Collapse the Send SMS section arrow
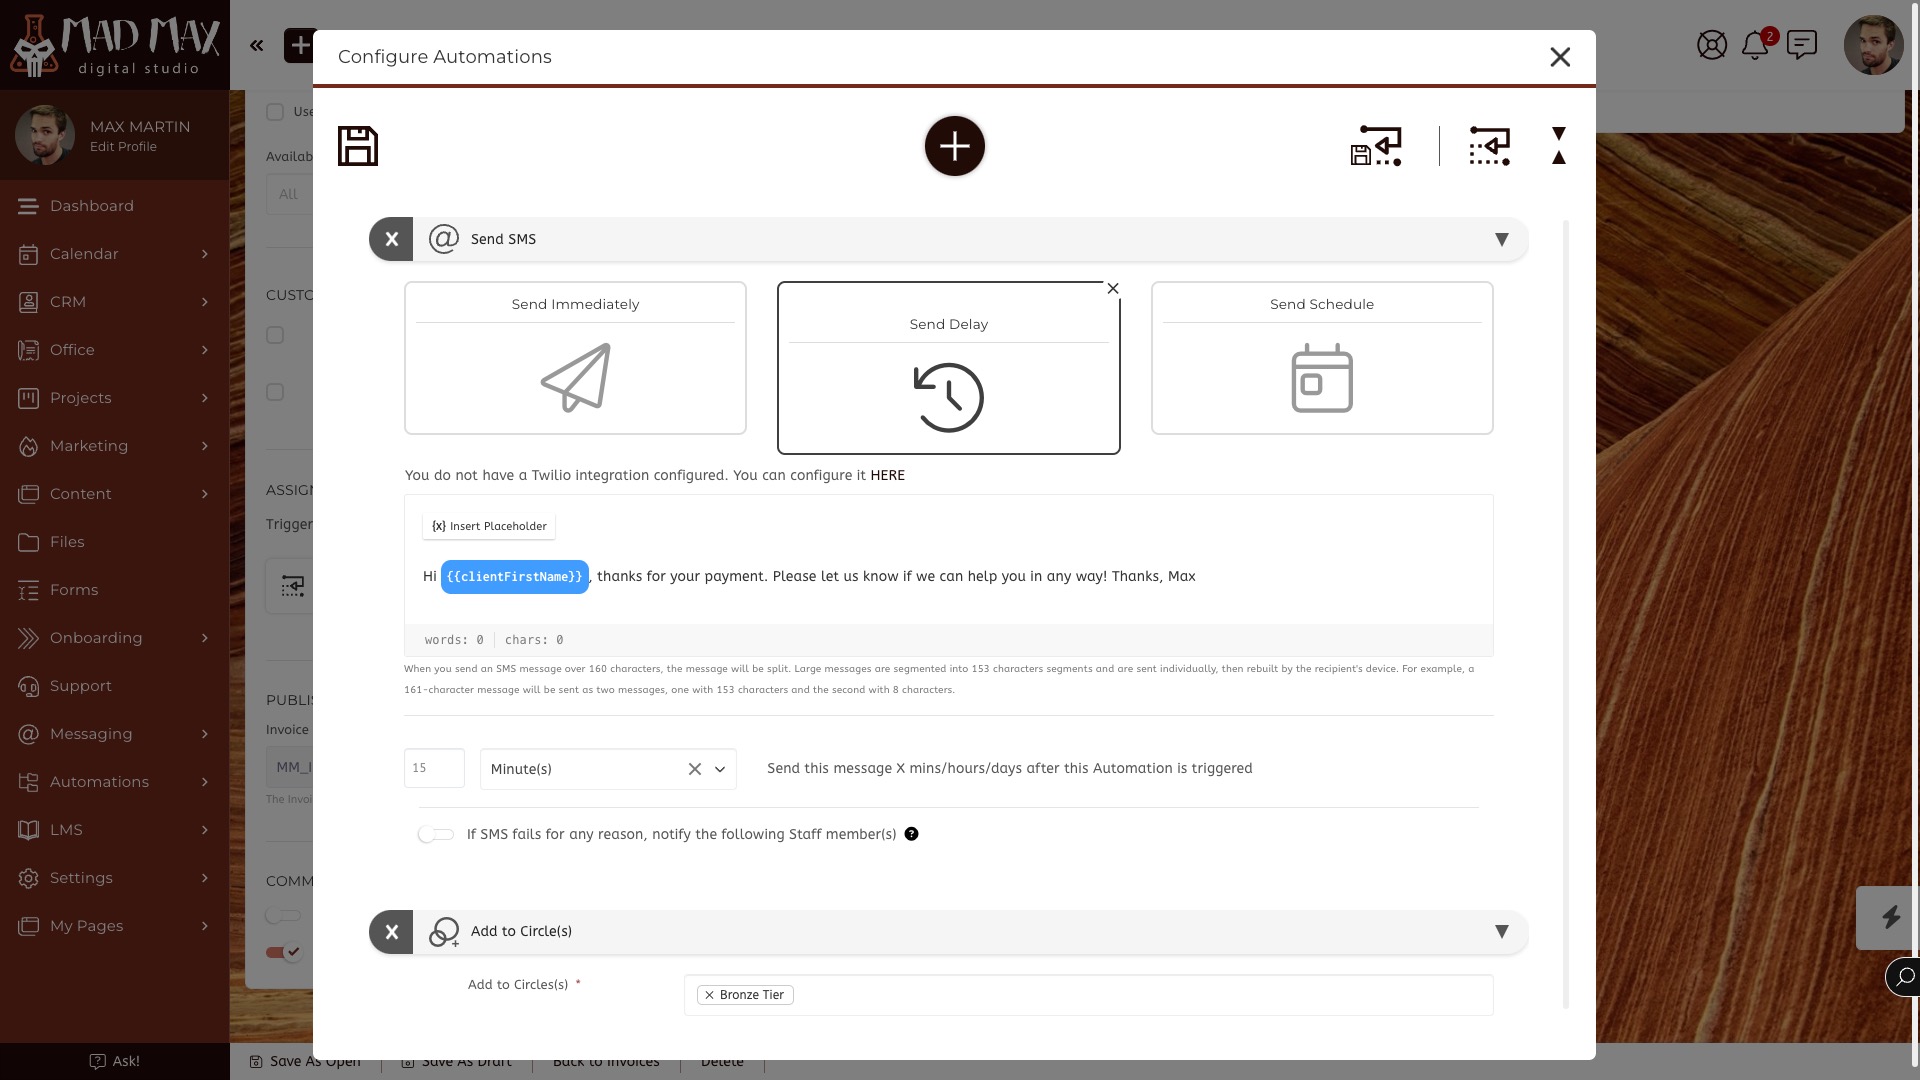Screen dimensions: 1920x1080 pos(1501,240)
